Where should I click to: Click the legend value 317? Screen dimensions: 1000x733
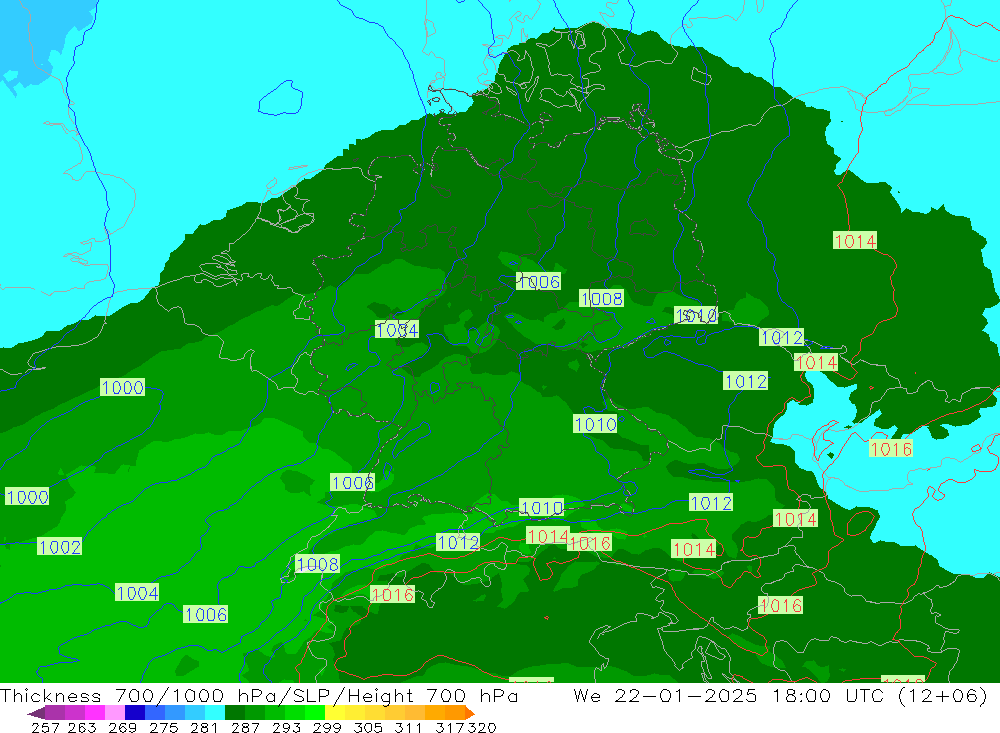tap(450, 727)
